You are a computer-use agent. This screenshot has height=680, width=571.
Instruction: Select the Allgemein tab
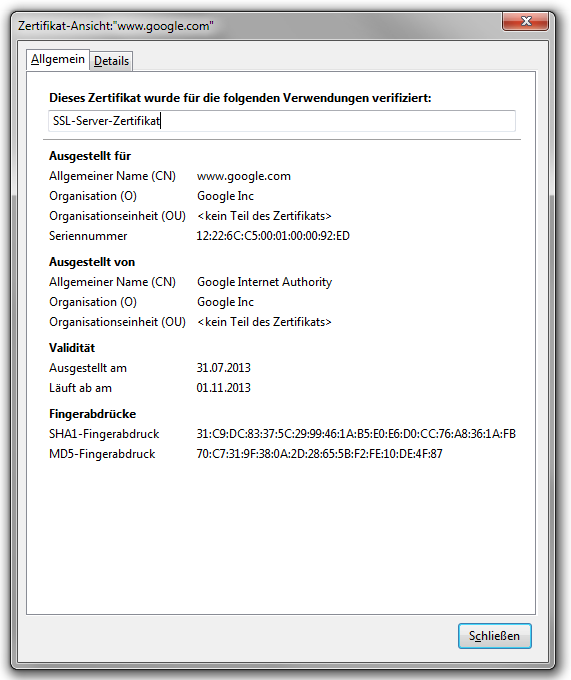(58, 59)
